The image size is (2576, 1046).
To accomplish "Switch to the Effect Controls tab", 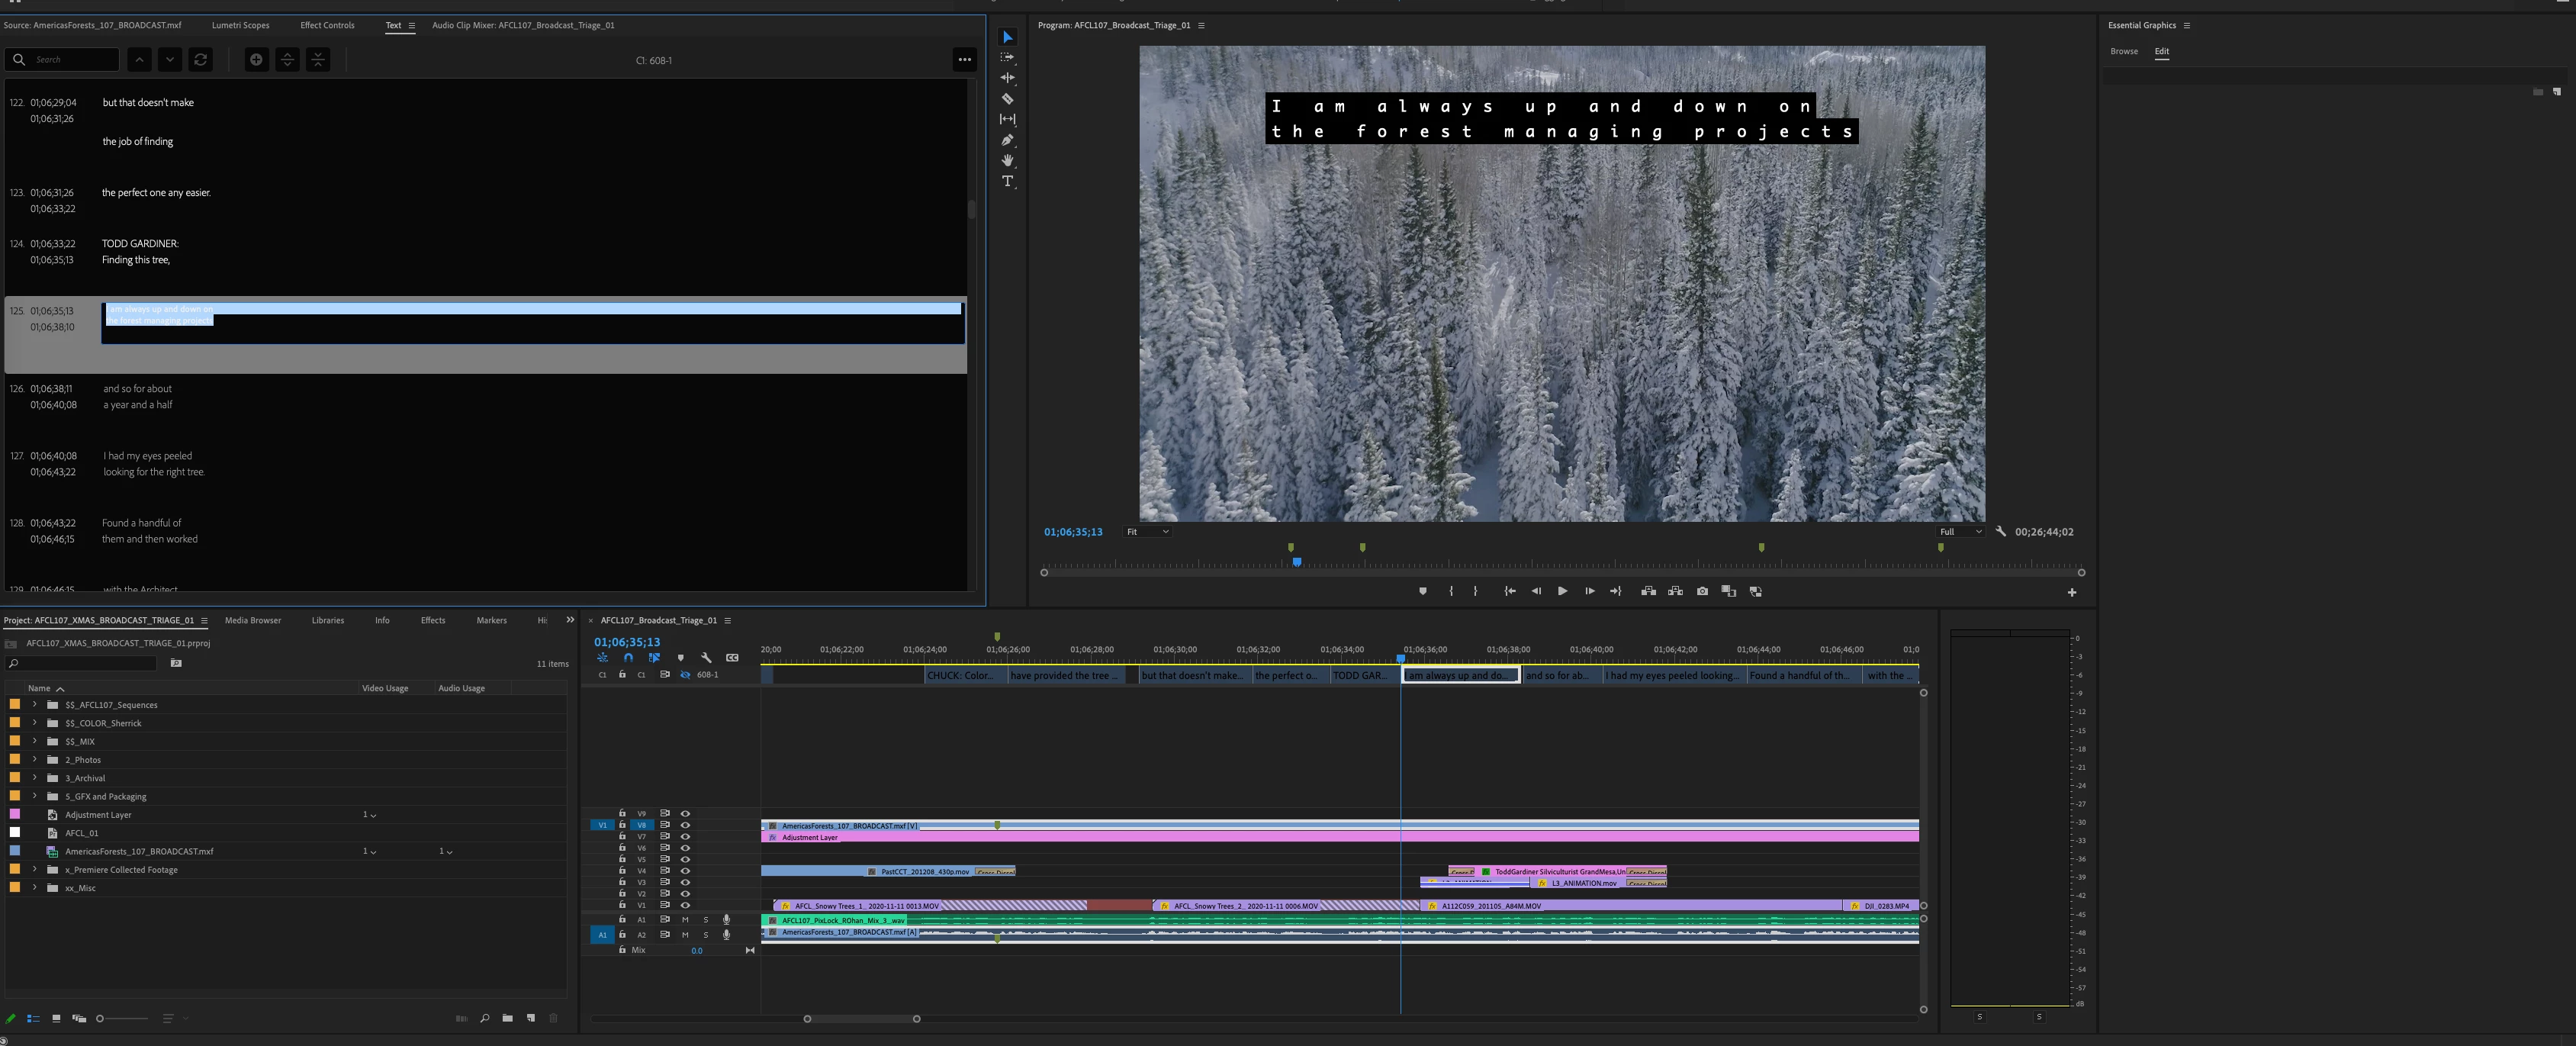I will tap(327, 25).
